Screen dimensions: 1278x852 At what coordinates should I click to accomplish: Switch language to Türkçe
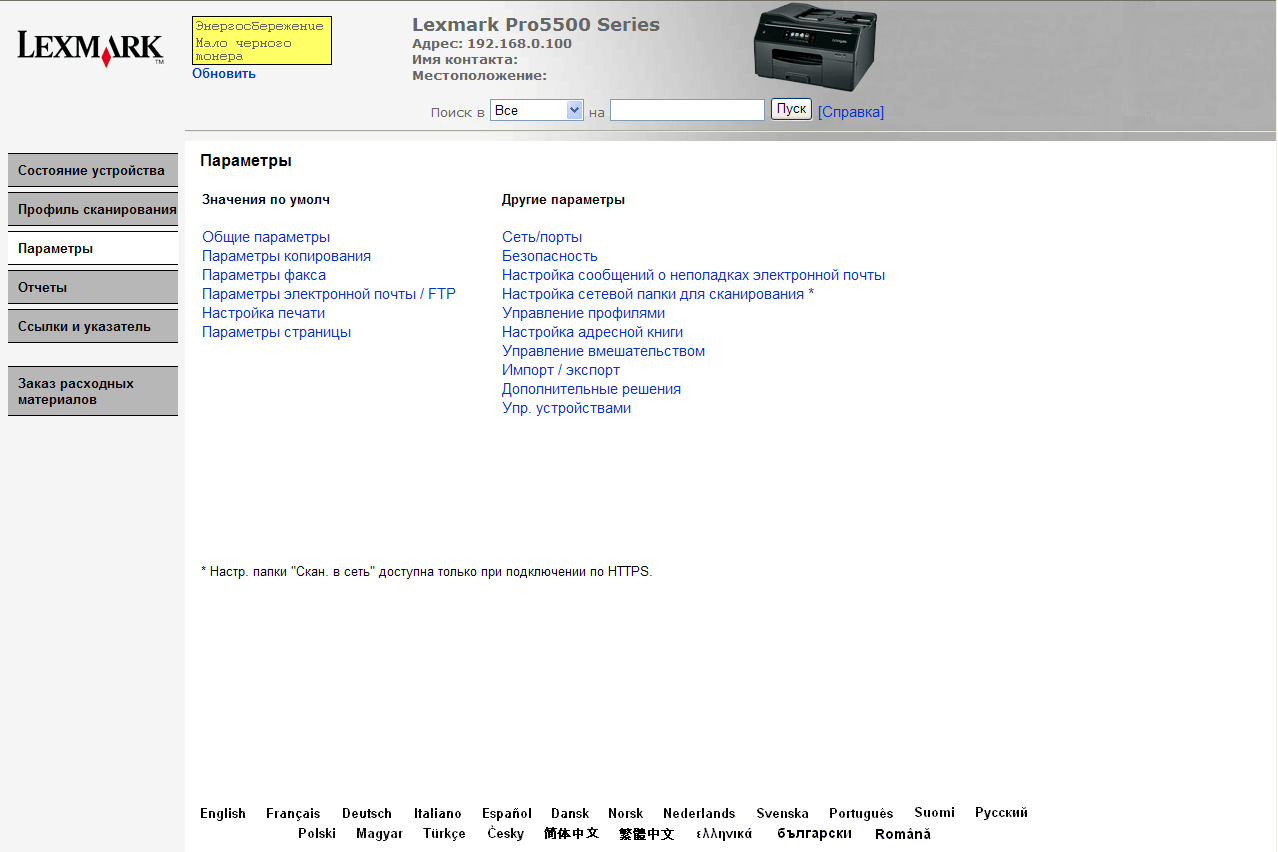tap(444, 833)
